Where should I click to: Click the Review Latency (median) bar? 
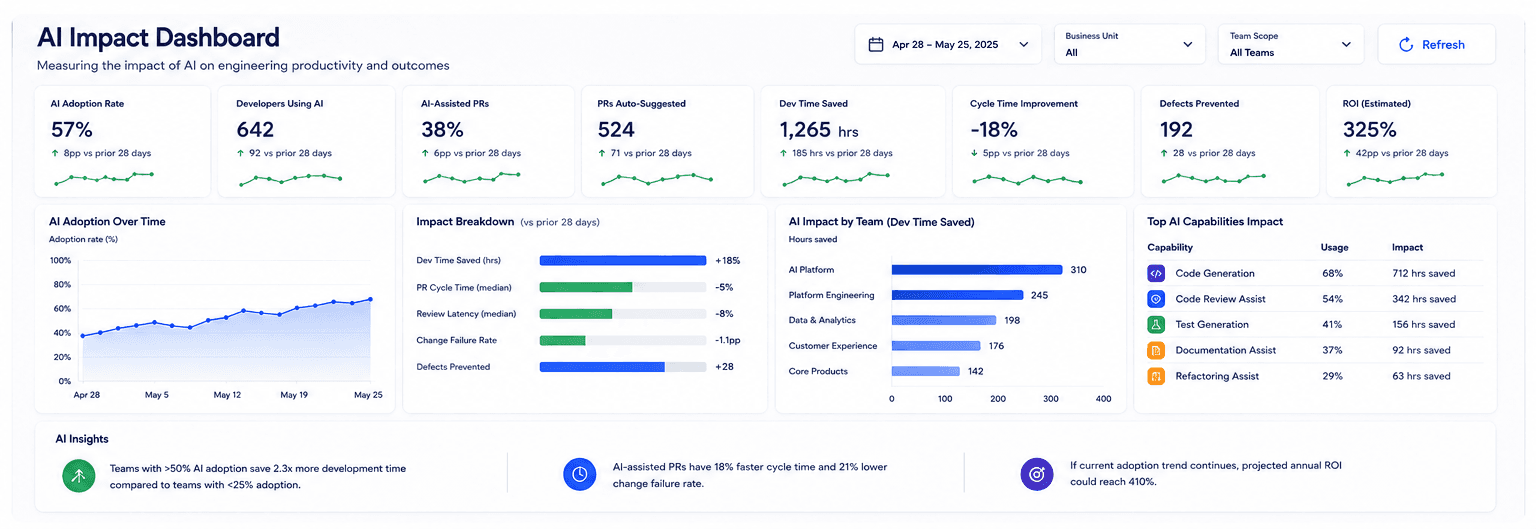[x=623, y=314]
